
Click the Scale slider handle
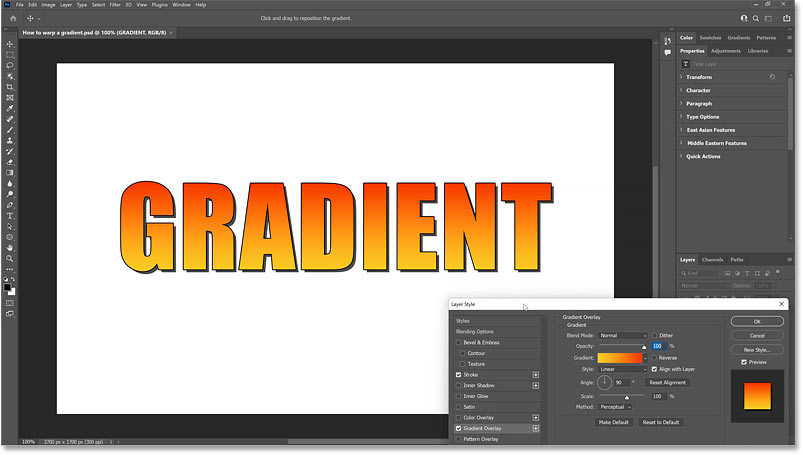click(x=626, y=398)
